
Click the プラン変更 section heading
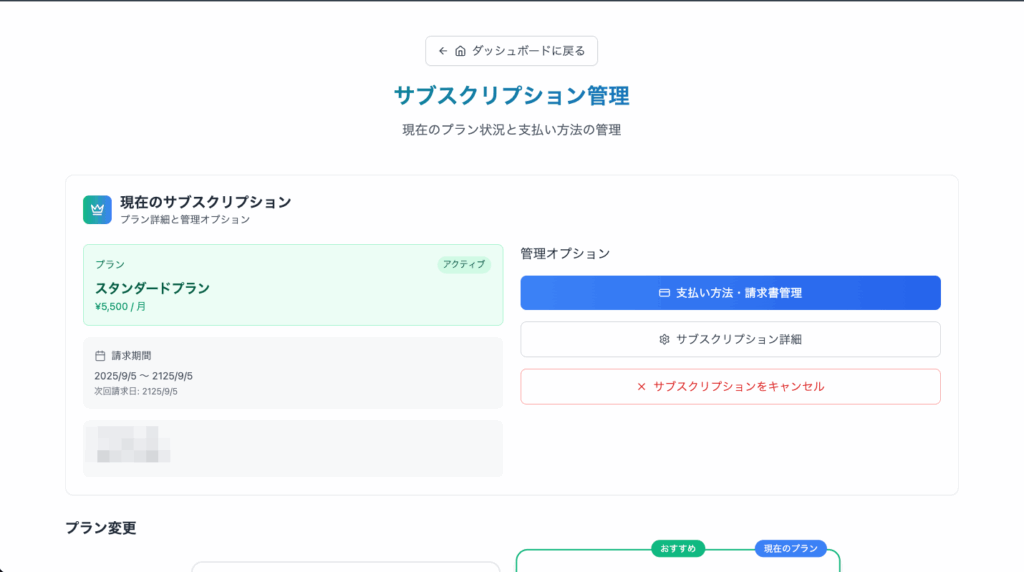coord(100,527)
